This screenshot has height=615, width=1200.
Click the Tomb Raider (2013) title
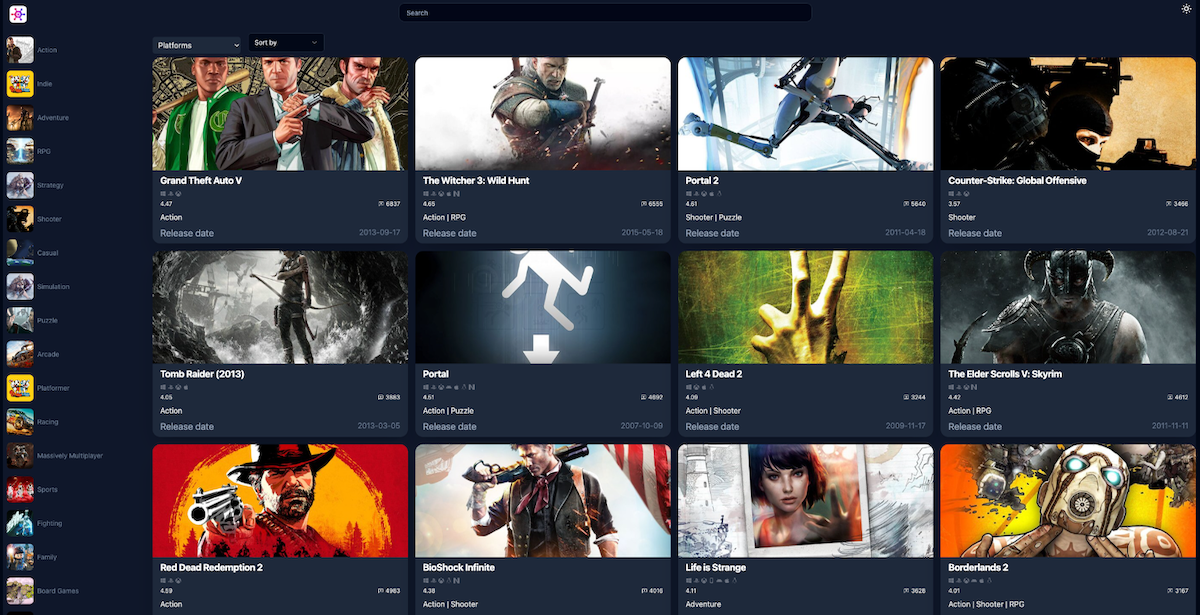tap(202, 374)
